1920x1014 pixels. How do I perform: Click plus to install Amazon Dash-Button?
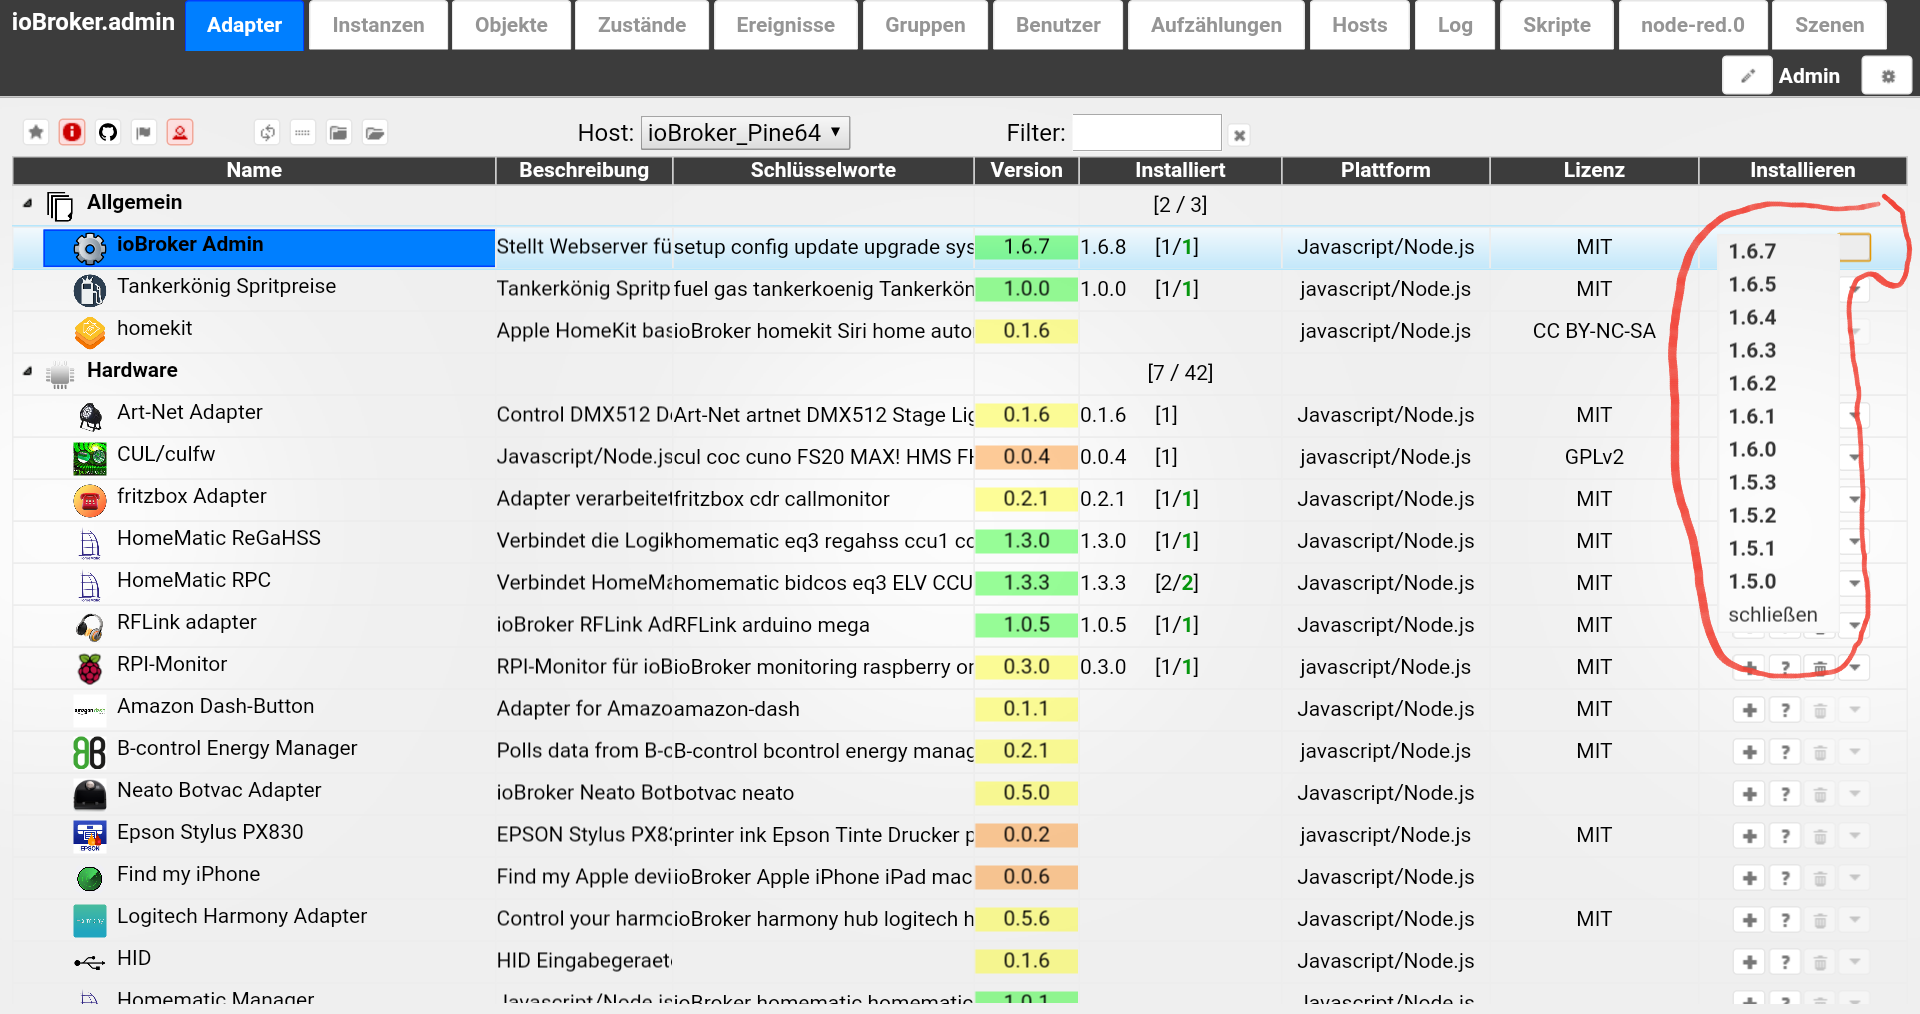pyautogui.click(x=1750, y=710)
